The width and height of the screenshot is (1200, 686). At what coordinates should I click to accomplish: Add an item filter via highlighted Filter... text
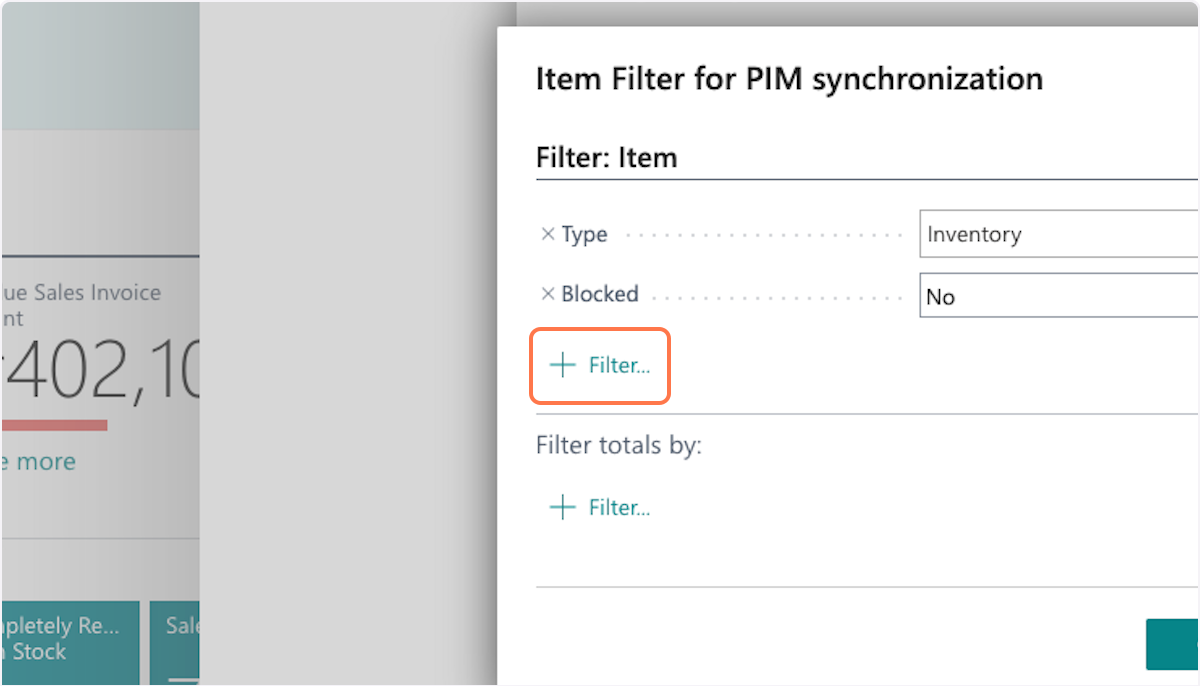(619, 366)
